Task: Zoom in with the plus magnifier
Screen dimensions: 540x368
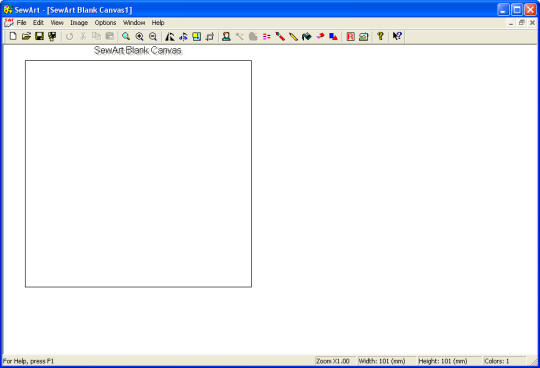Action: tap(139, 36)
